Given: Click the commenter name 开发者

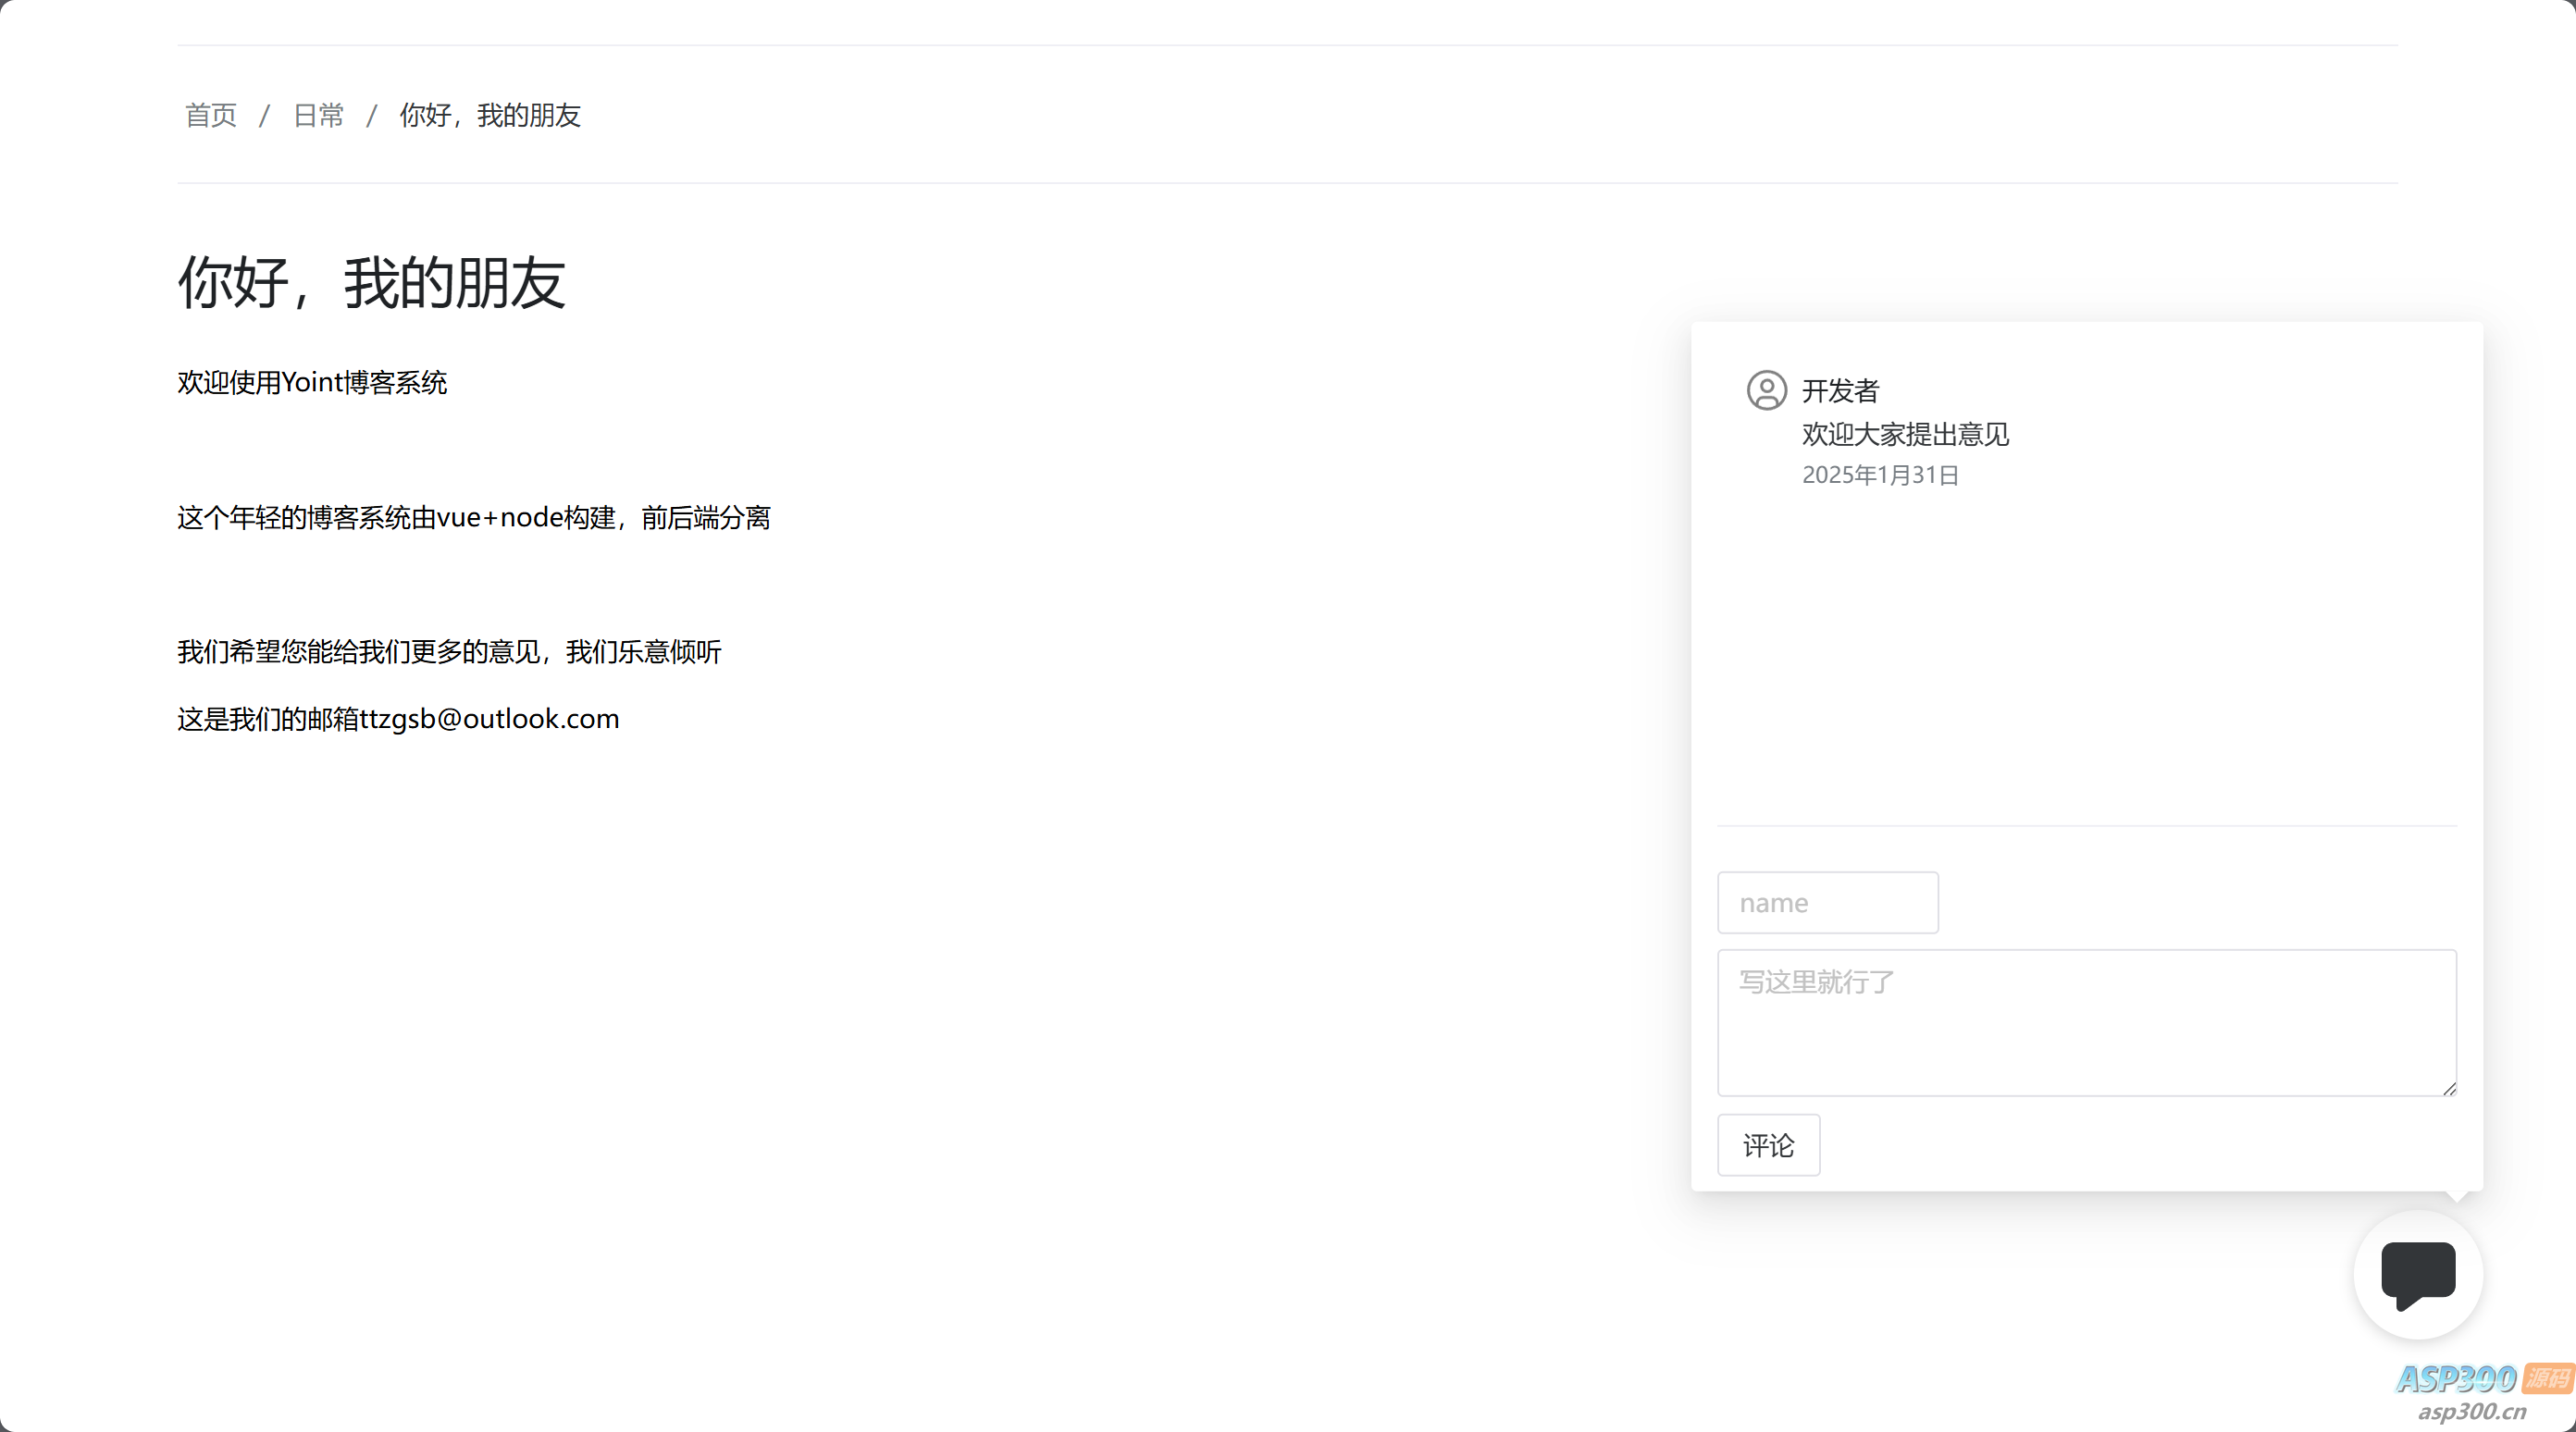Looking at the screenshot, I should (1840, 390).
